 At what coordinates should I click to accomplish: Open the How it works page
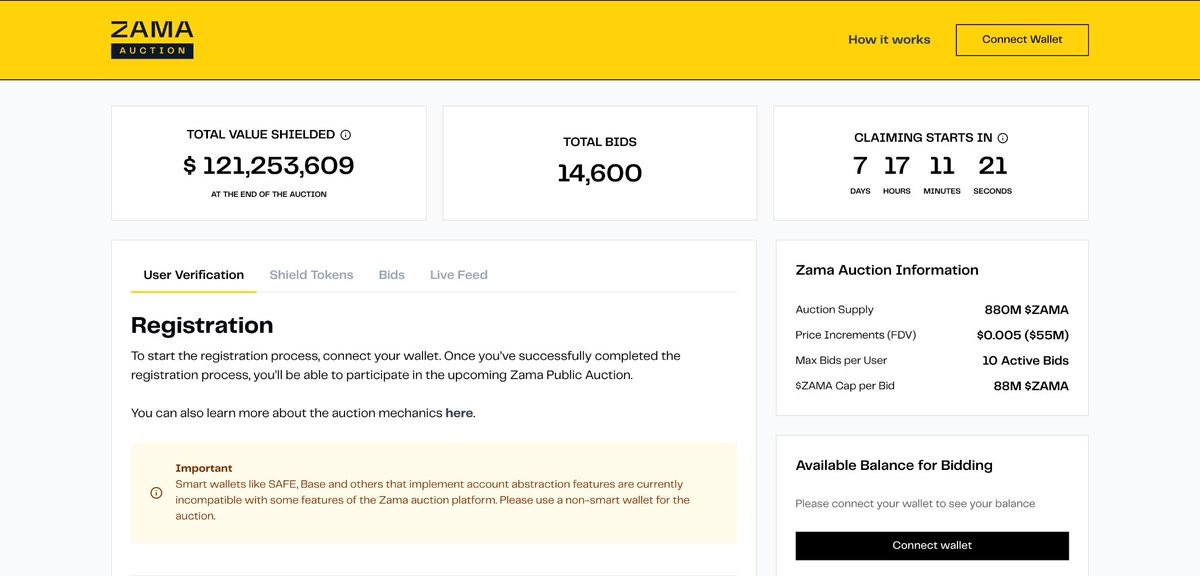889,40
